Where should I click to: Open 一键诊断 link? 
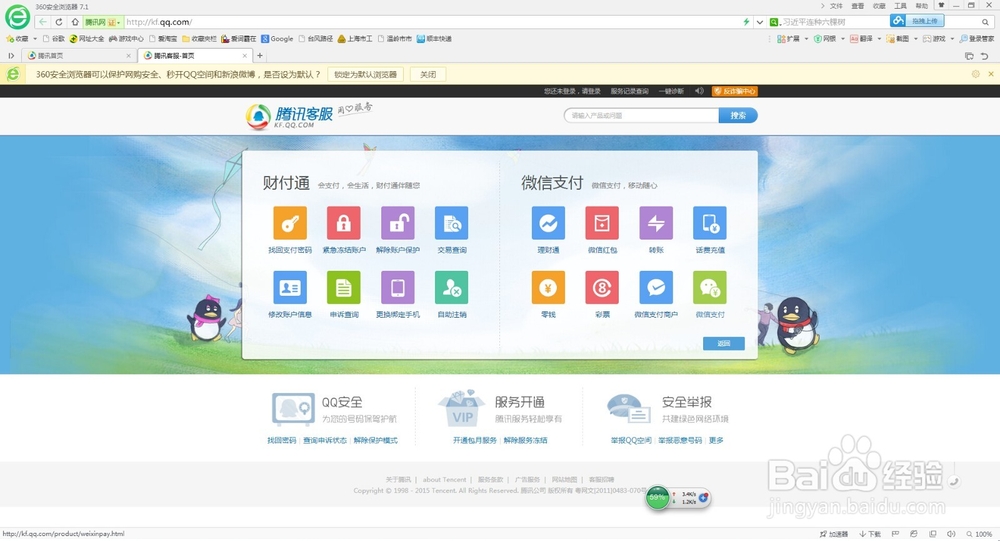[x=671, y=91]
